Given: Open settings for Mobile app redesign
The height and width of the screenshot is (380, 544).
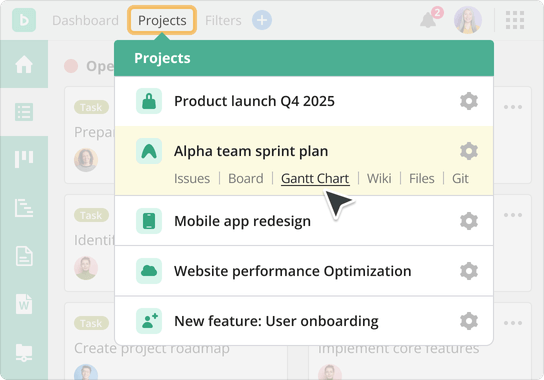Looking at the screenshot, I should (x=469, y=221).
